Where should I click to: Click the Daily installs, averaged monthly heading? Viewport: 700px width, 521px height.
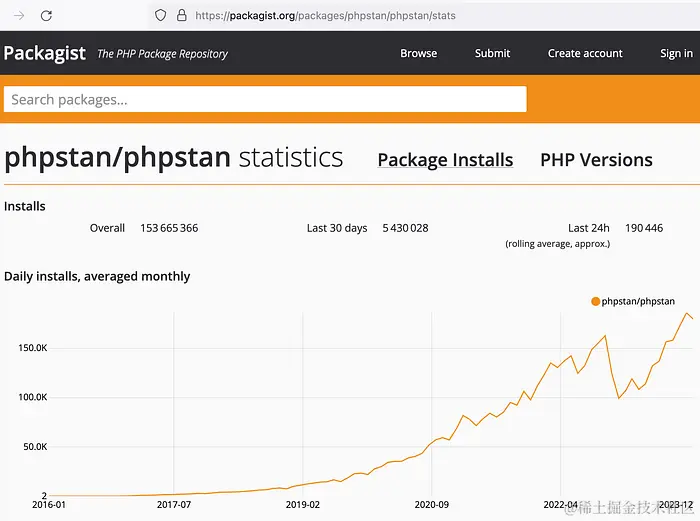tap(97, 276)
